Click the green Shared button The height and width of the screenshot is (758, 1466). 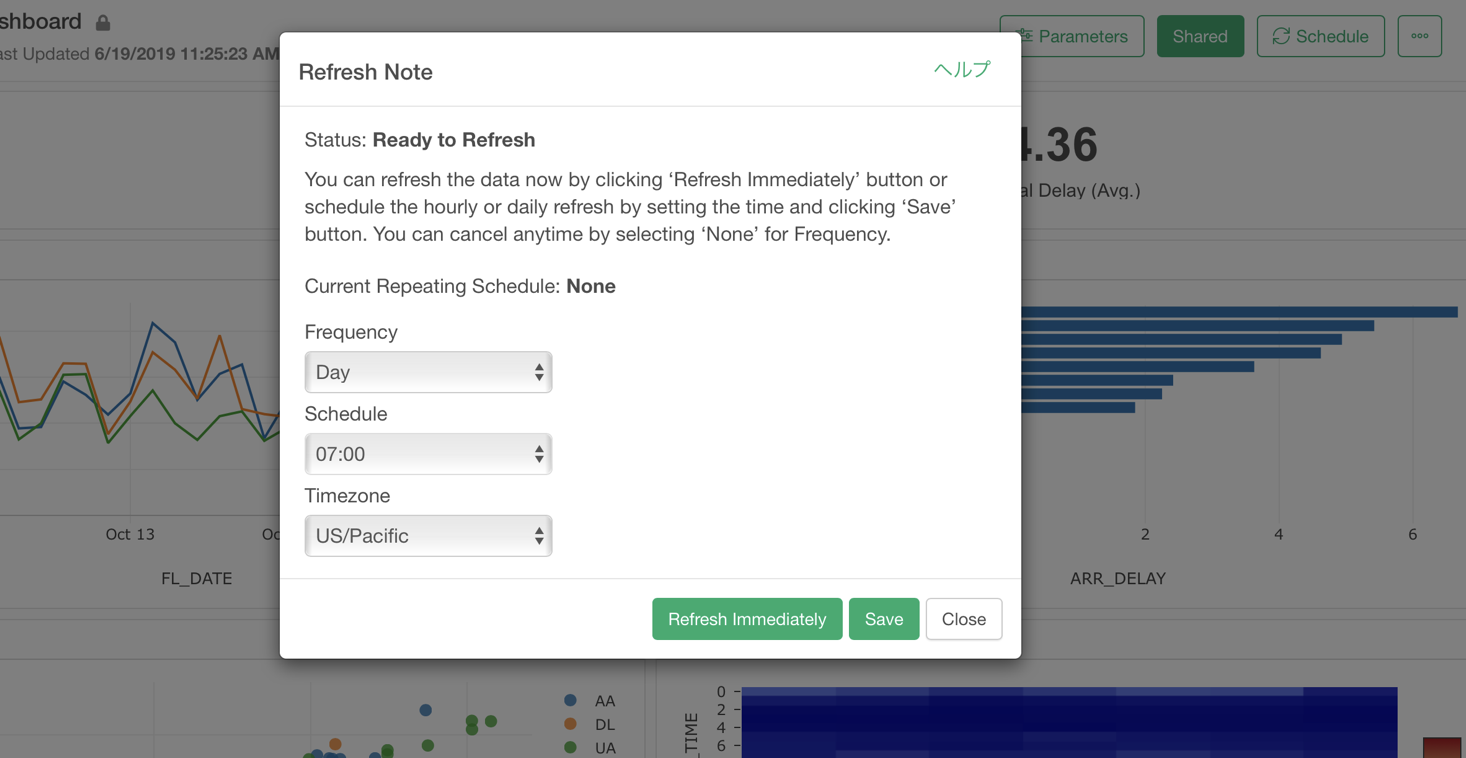click(1200, 36)
